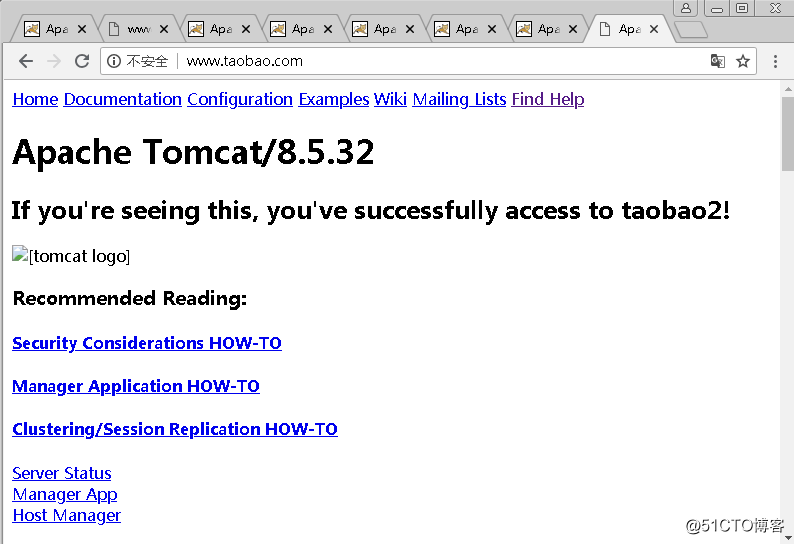The height and width of the screenshot is (544, 794).
Task: Click the Apache Tomcat/8.5.32 heading
Action: [193, 152]
